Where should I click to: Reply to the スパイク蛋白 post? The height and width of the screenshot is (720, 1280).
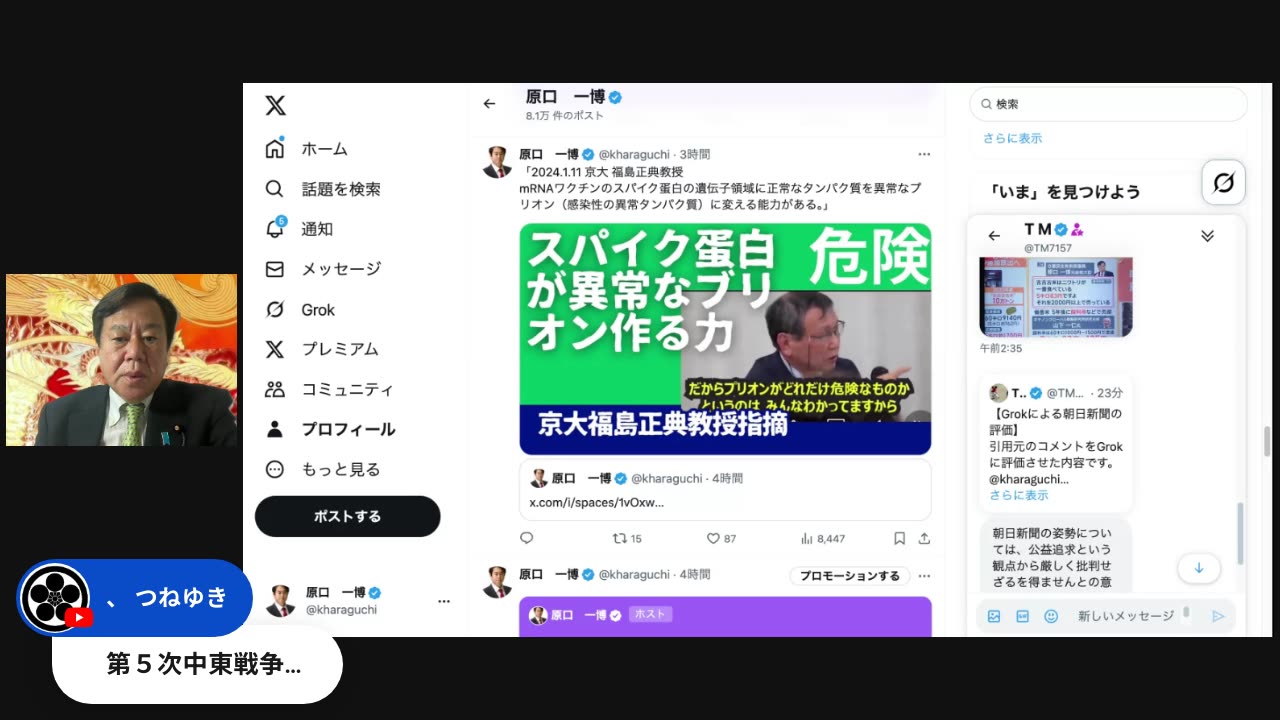[x=527, y=538]
